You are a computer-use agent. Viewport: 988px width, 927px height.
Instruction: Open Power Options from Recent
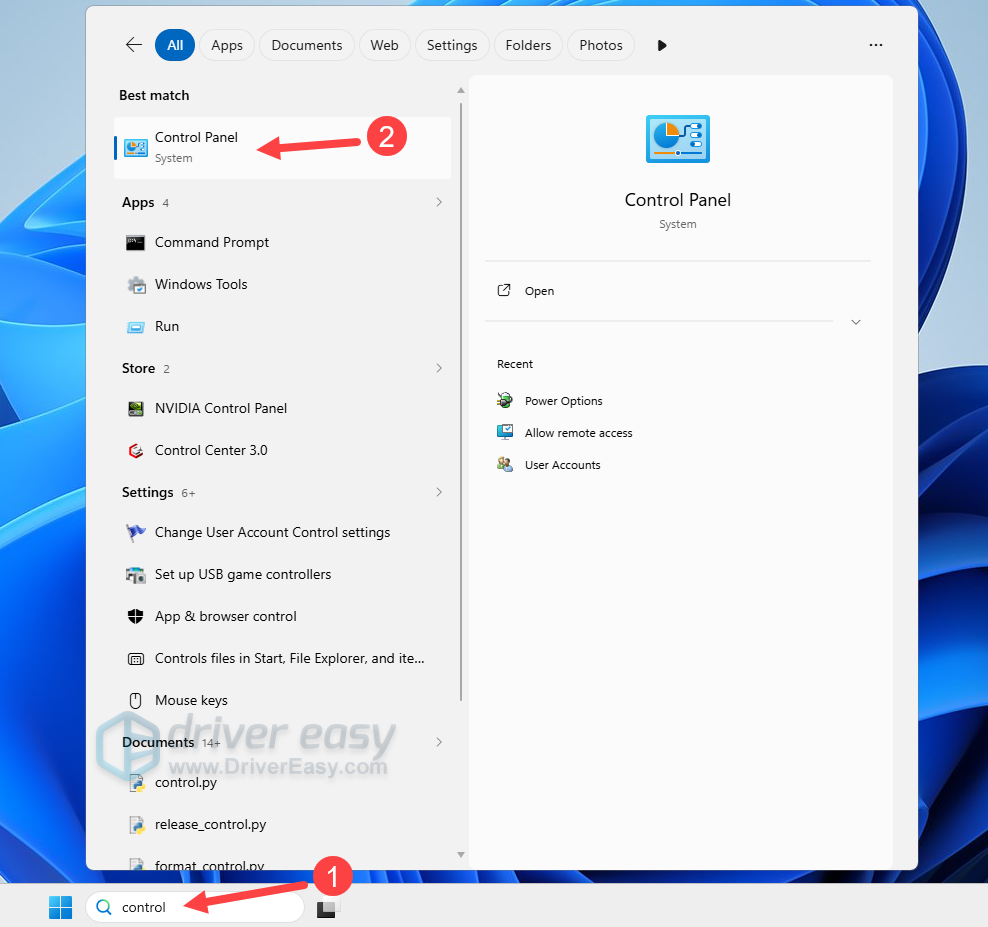(563, 401)
